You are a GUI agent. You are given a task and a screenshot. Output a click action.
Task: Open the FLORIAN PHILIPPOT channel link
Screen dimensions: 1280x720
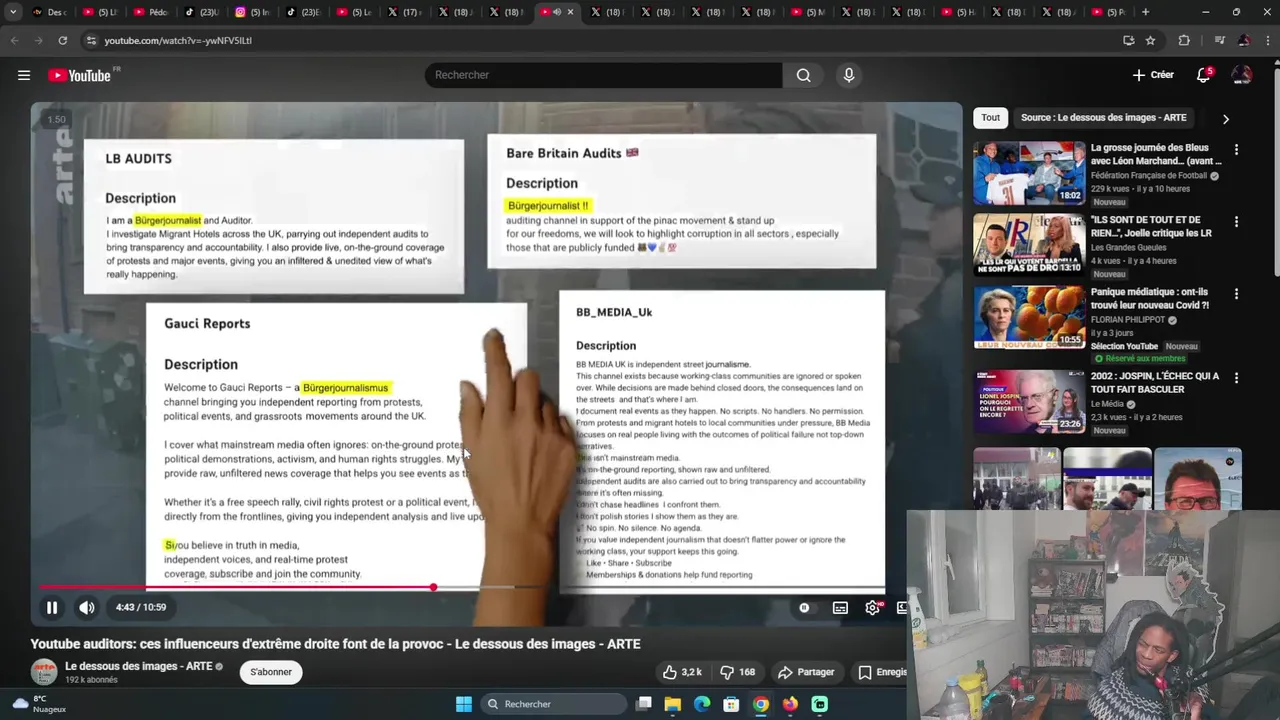click(1128, 320)
